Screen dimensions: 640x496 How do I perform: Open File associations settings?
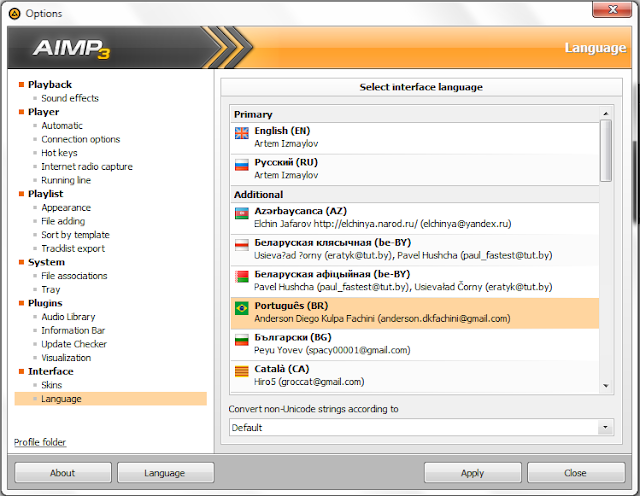pyautogui.click(x=74, y=276)
